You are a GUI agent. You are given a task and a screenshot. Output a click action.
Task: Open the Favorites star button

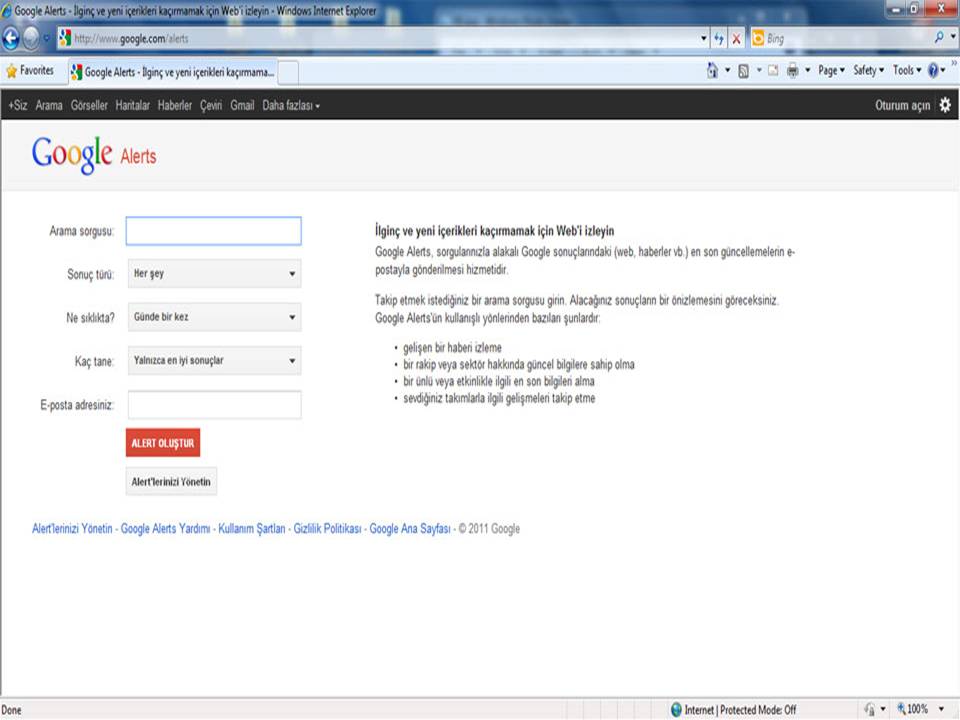pyautogui.click(x=30, y=71)
